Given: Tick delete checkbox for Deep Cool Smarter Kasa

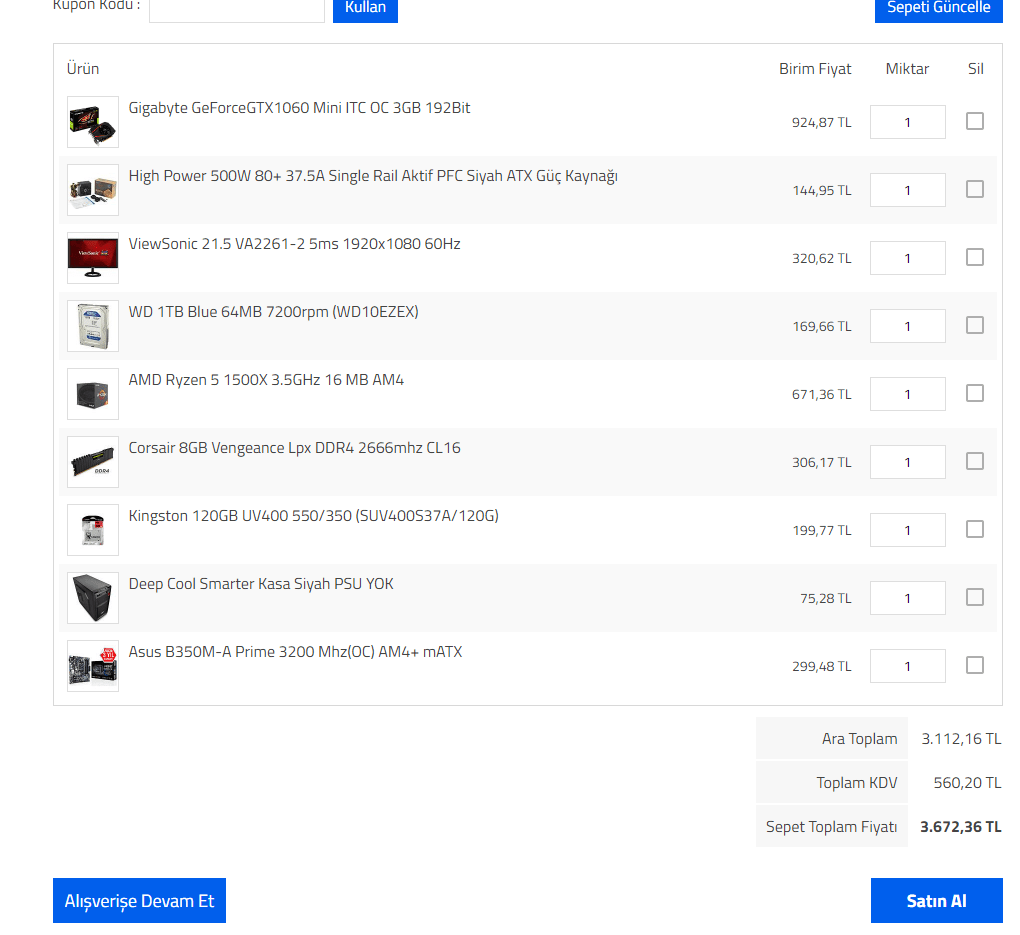Looking at the screenshot, I should [x=974, y=597].
